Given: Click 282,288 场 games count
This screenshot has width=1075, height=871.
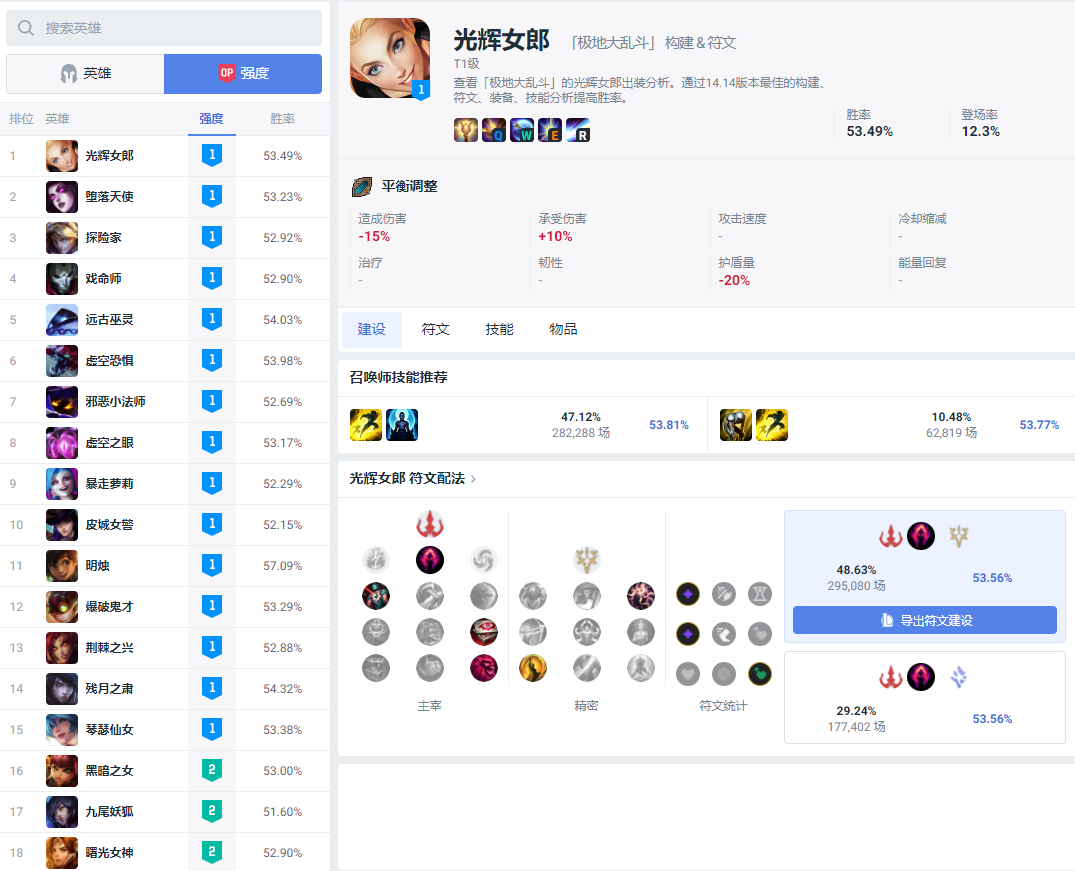Looking at the screenshot, I should [581, 433].
